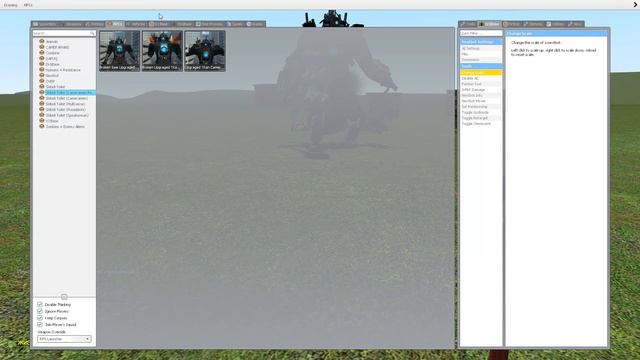The height and width of the screenshot is (360, 640).
Task: Open the Tools tab in right panel
Action: pos(468,24)
